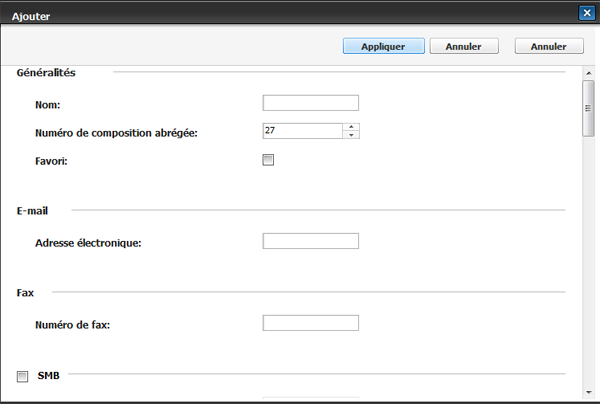
Task: Click the Fax section heading
Action: click(25, 293)
